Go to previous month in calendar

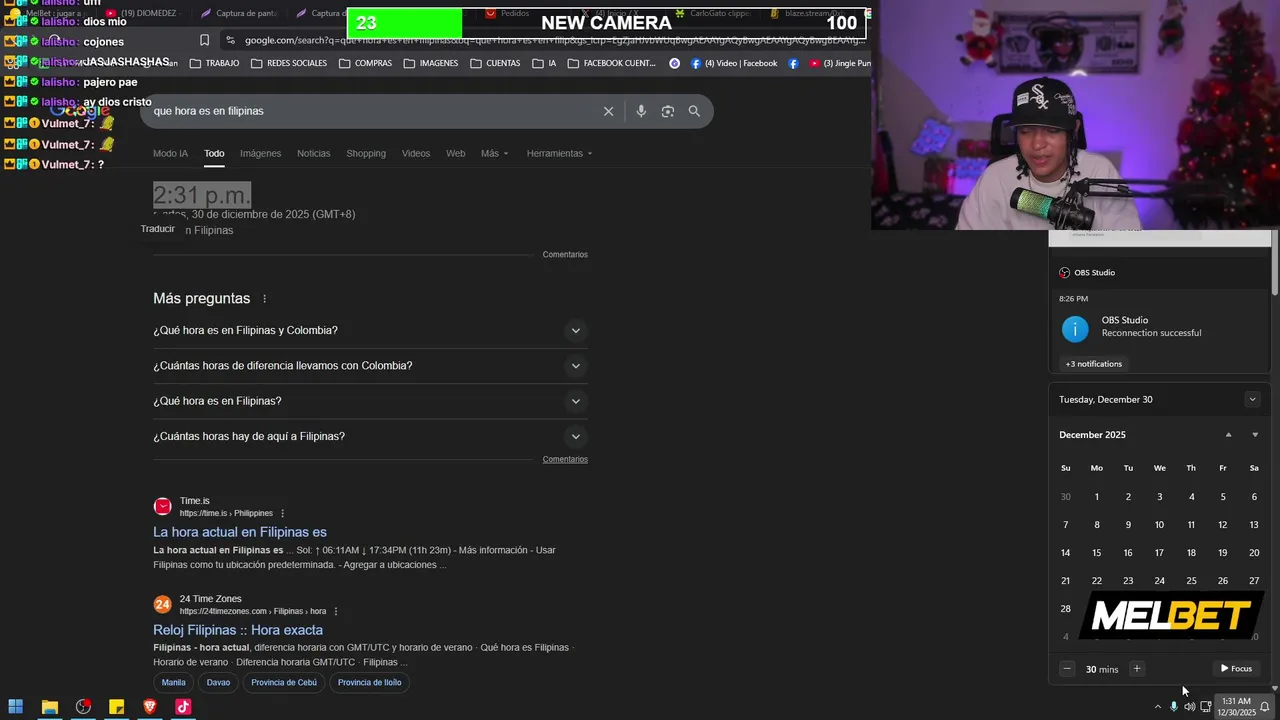tap(1229, 435)
